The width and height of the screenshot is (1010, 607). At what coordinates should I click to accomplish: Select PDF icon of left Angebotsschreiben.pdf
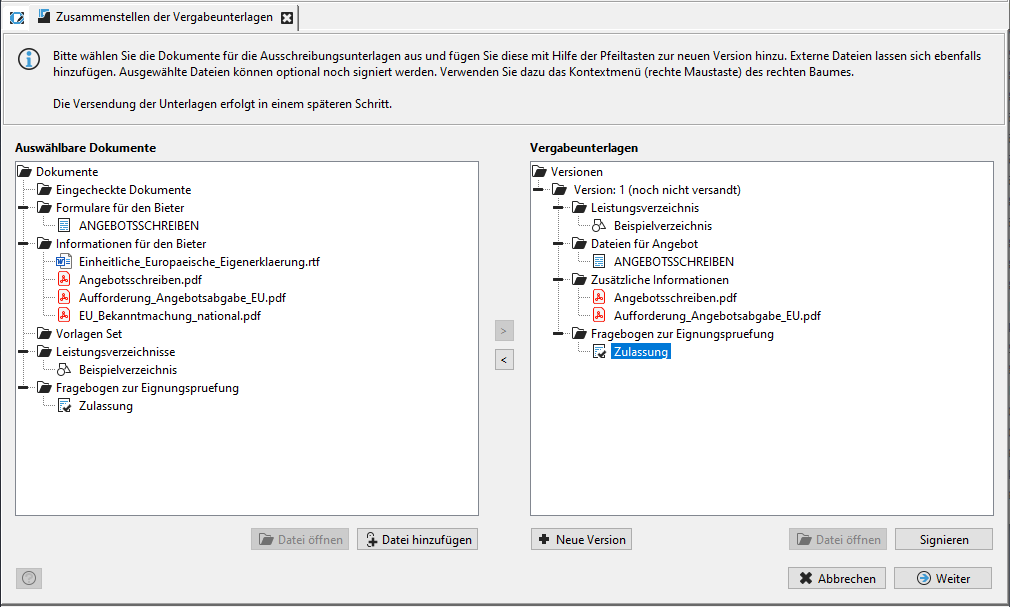pos(64,280)
